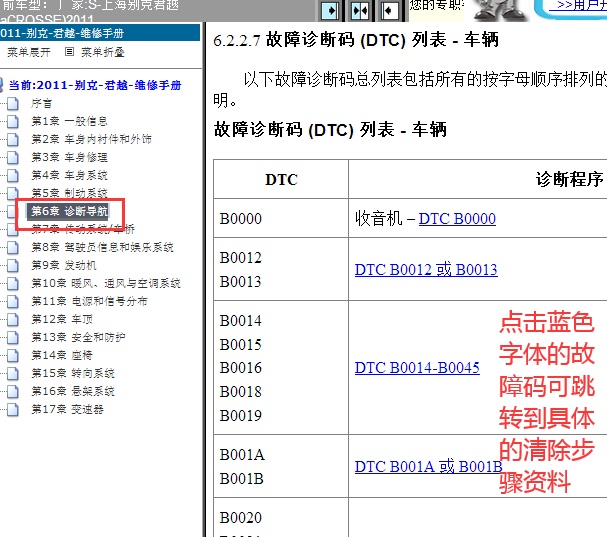Open chapter 第4章 车身系统
The image size is (607, 537).
point(69,175)
